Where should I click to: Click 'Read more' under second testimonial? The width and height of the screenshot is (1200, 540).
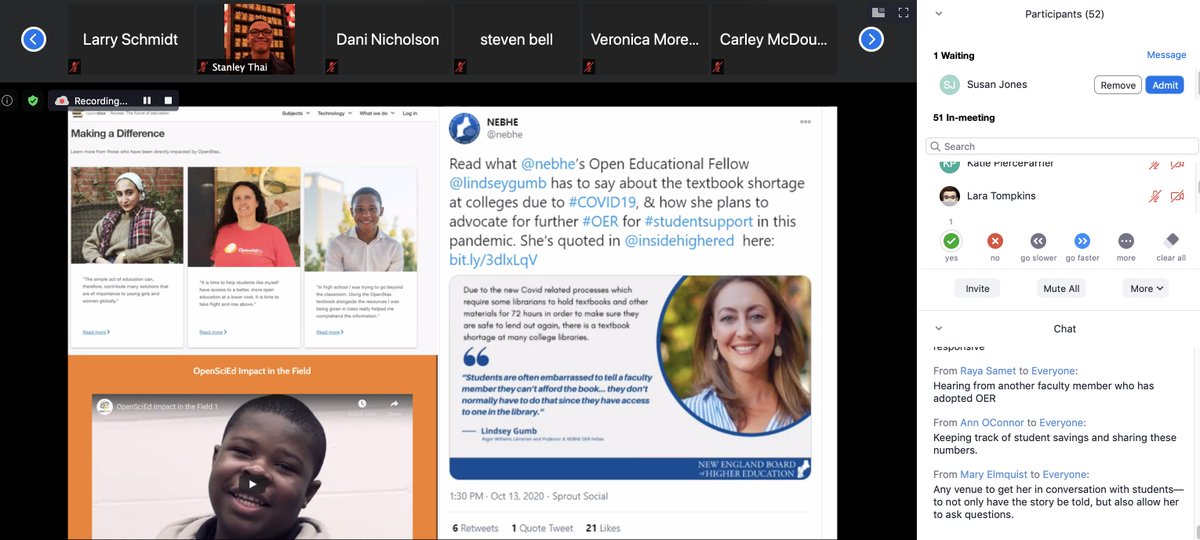click(211, 331)
